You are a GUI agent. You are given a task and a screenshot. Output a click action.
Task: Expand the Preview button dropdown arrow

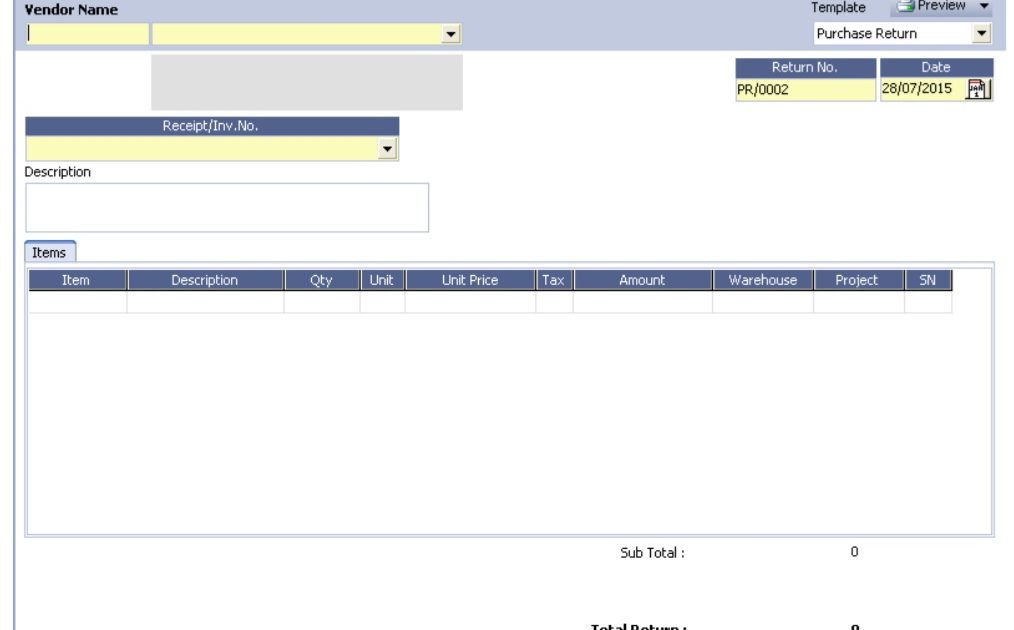click(x=983, y=7)
